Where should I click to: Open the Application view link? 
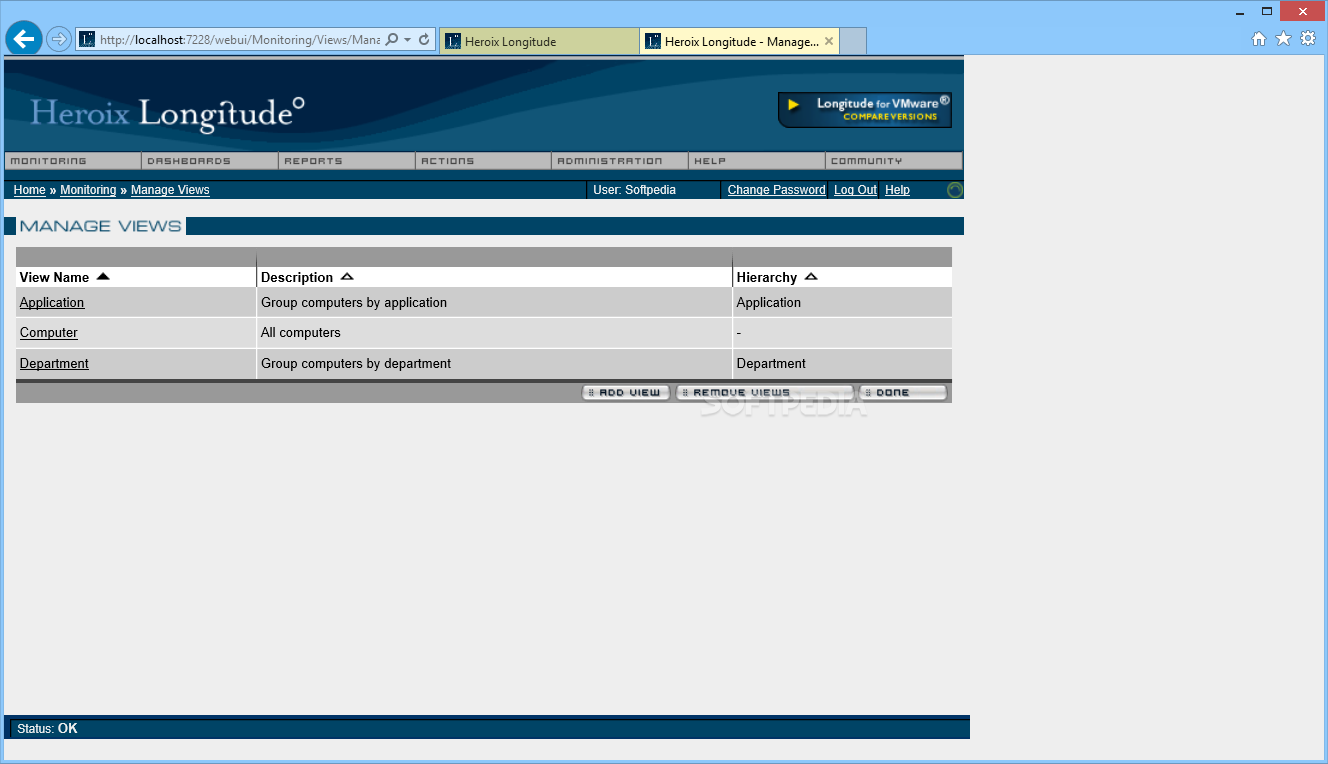click(52, 303)
